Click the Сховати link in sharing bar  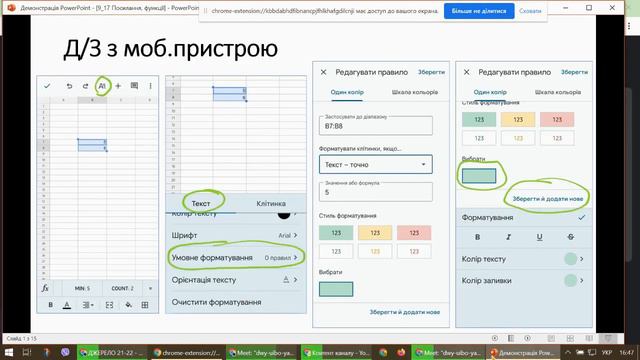pyautogui.click(x=530, y=11)
